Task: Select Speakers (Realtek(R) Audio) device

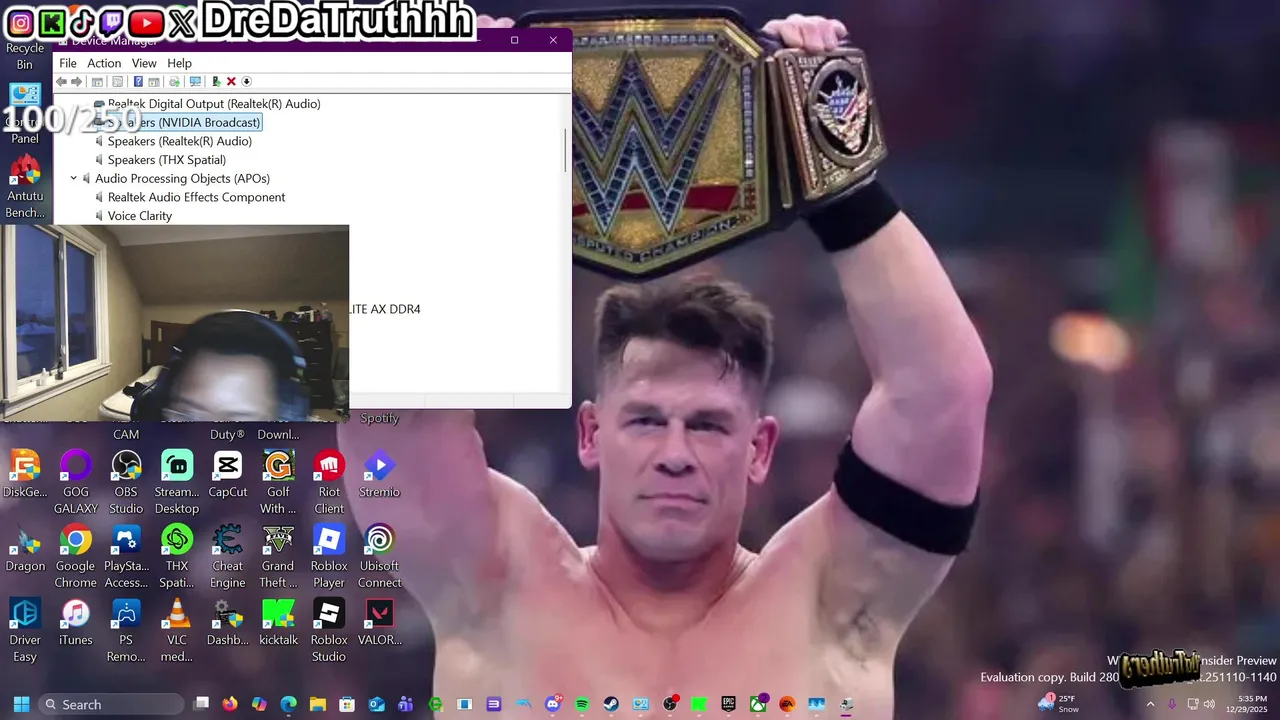Action: (180, 141)
